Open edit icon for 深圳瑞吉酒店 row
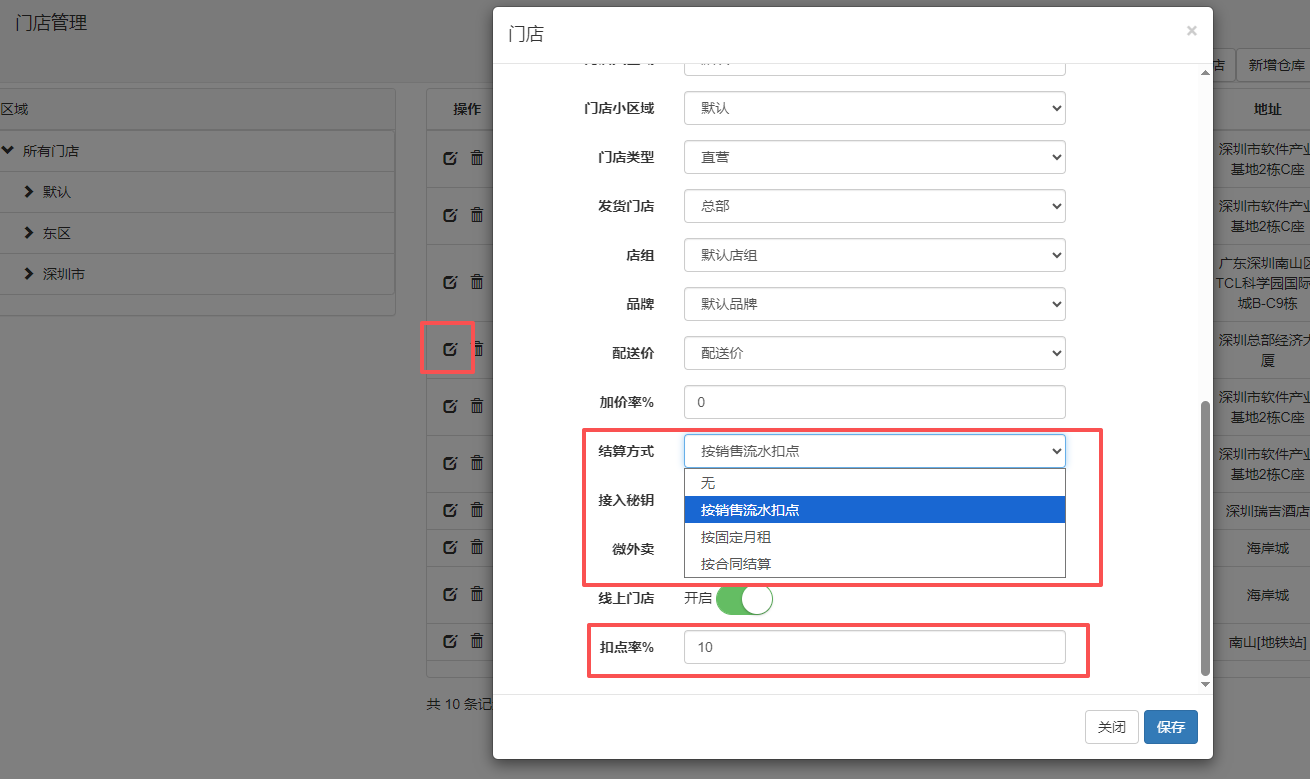This screenshot has height=779, width=1310. pos(450,511)
